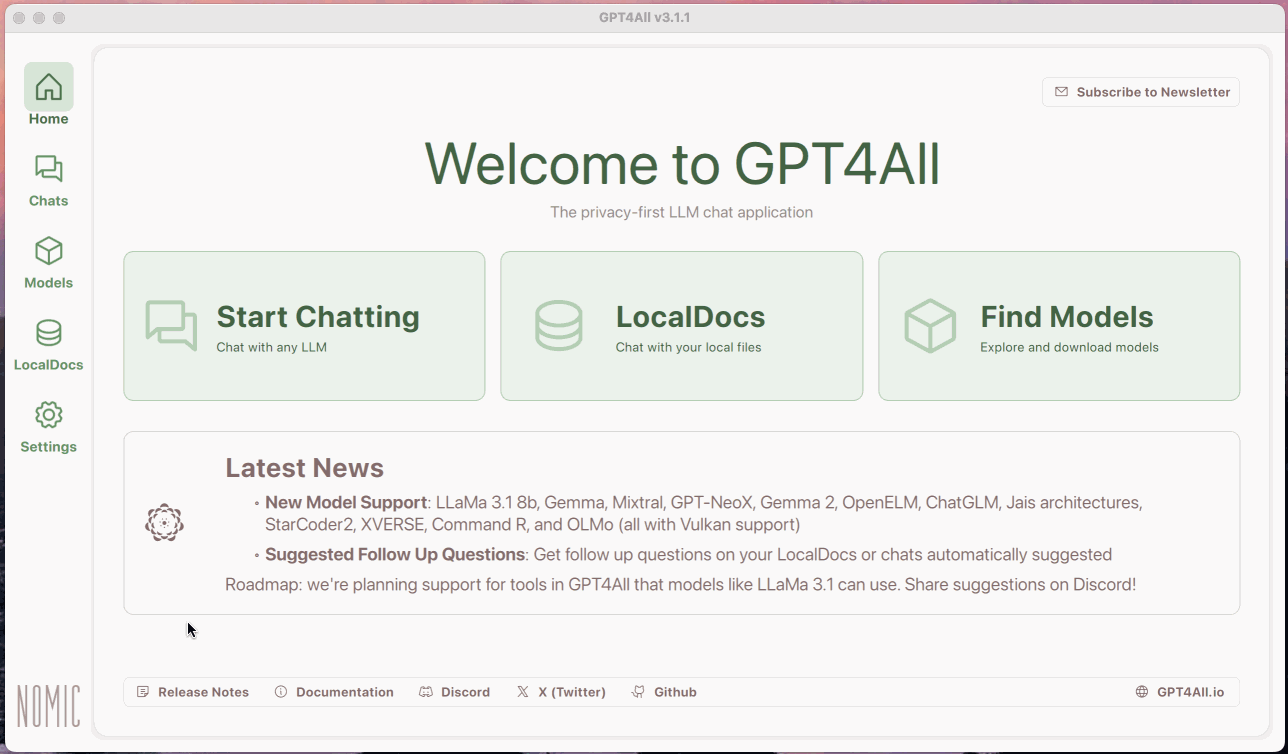Open the X (Twitter) link text
The height and width of the screenshot is (754, 1288).
coord(572,692)
